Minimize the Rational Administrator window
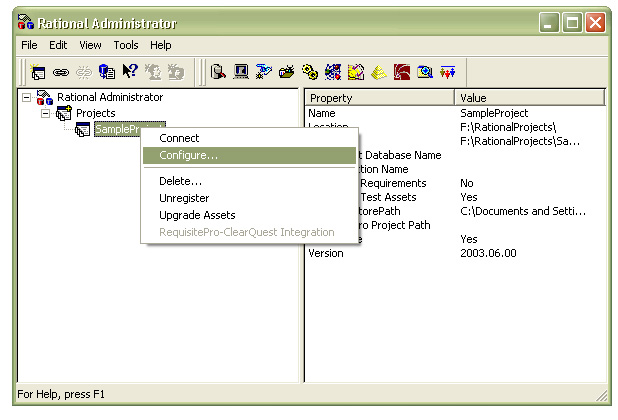 [549, 22]
